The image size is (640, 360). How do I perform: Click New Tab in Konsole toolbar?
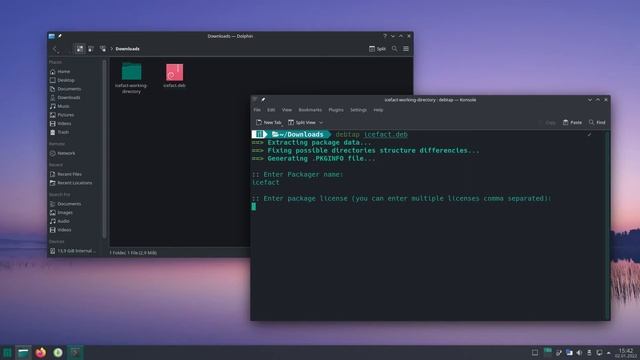(269, 122)
